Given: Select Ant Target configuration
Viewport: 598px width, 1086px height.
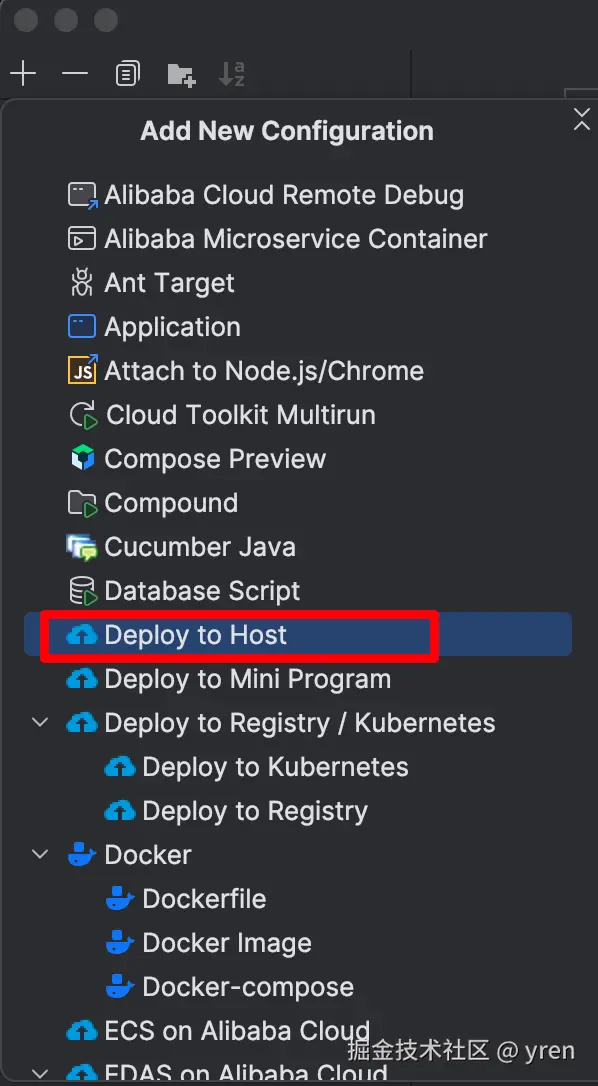Looking at the screenshot, I should [x=170, y=283].
